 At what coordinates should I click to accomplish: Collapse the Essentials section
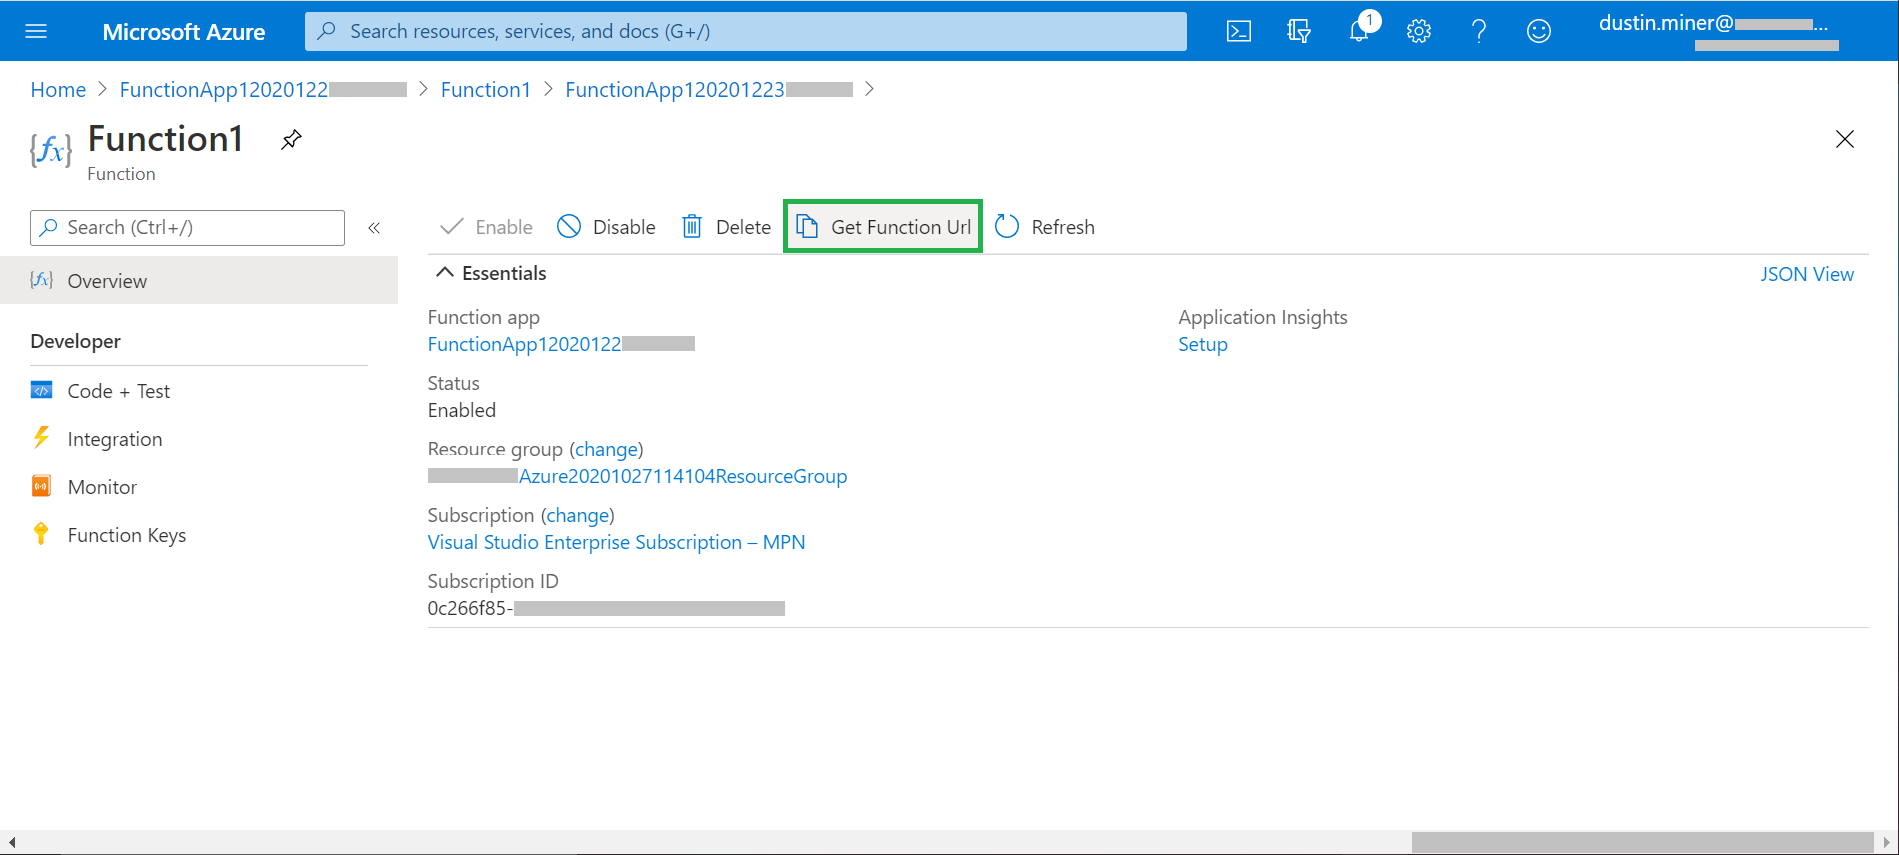point(492,273)
